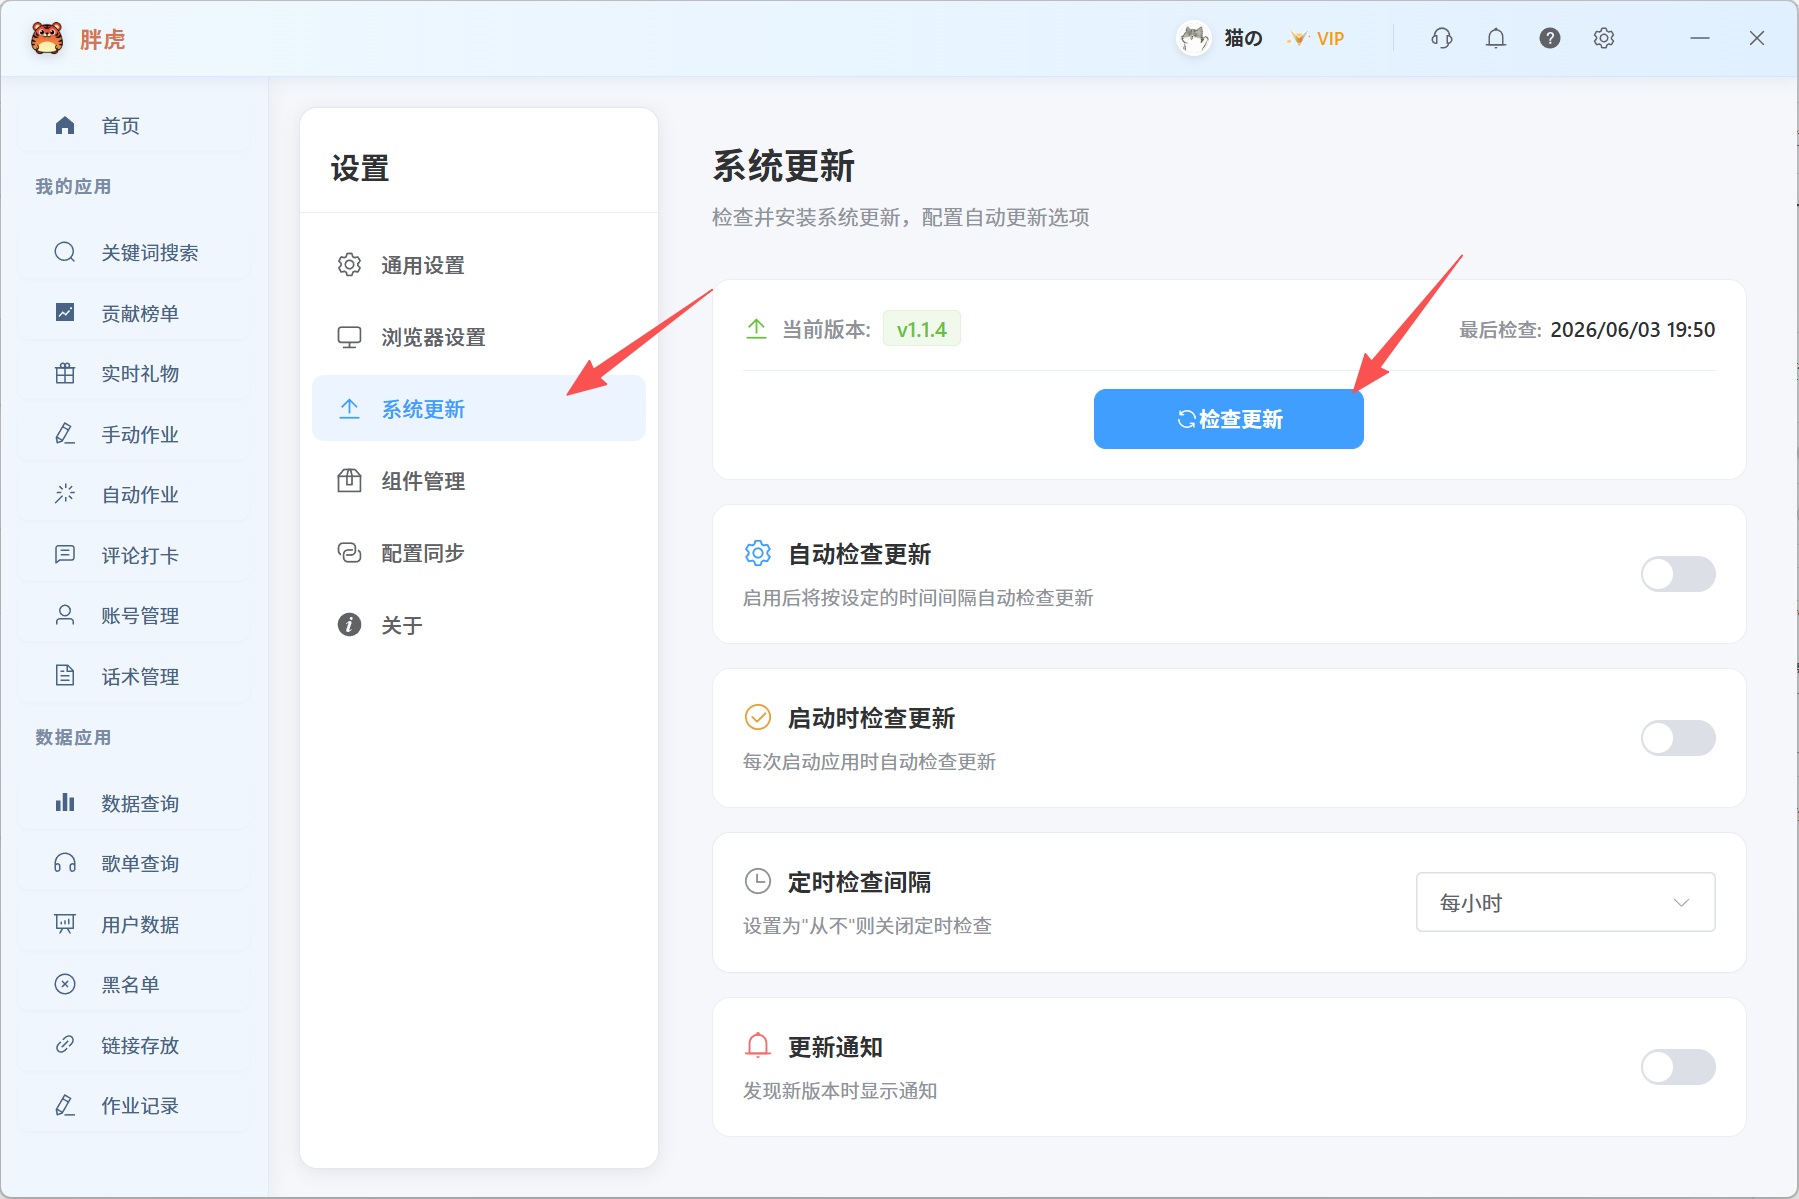Open 手动作业 pencil icon
The width and height of the screenshot is (1799, 1199).
click(65, 434)
